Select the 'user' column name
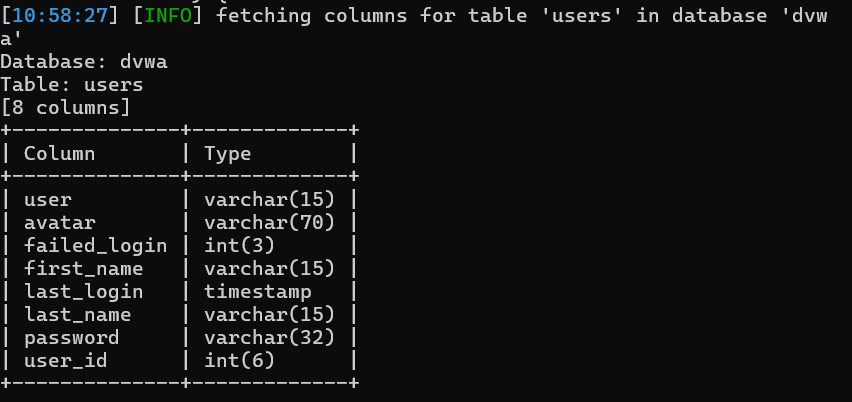852x402 pixels. pyautogui.click(x=48, y=200)
